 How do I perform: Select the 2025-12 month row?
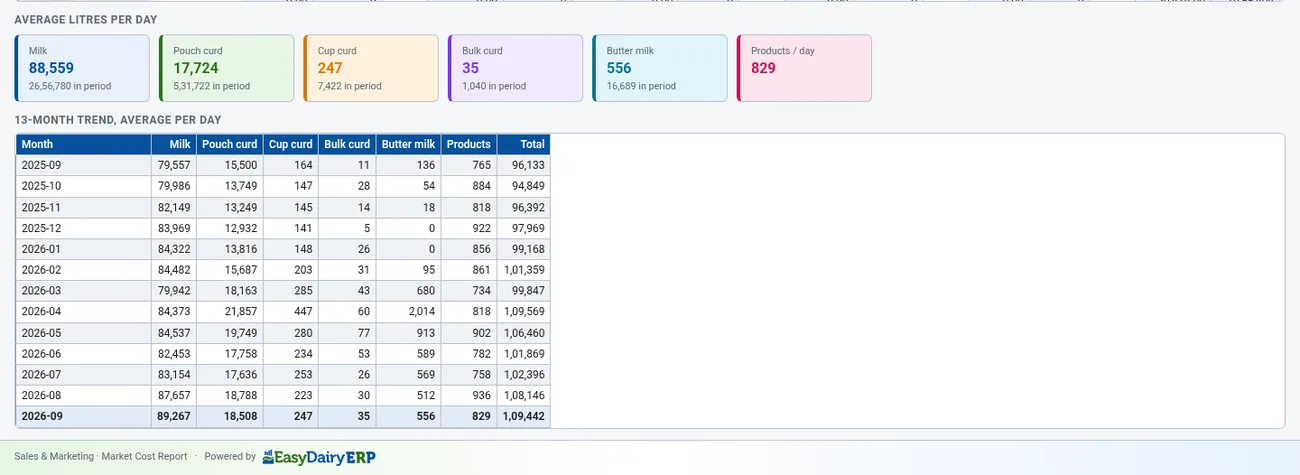point(283,228)
